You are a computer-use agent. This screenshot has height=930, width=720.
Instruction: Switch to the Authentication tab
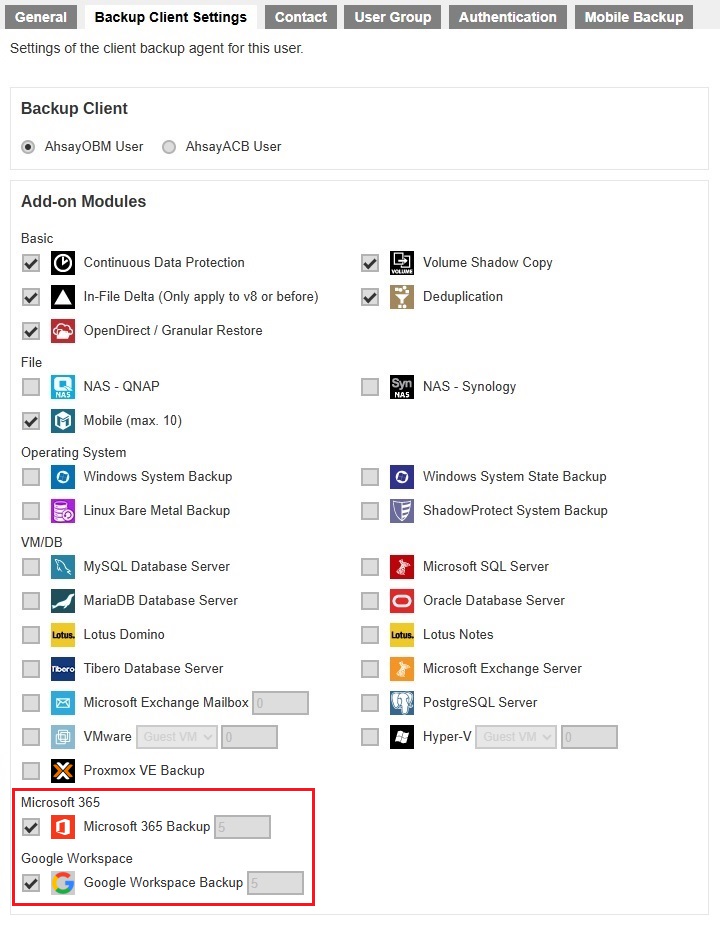click(508, 17)
